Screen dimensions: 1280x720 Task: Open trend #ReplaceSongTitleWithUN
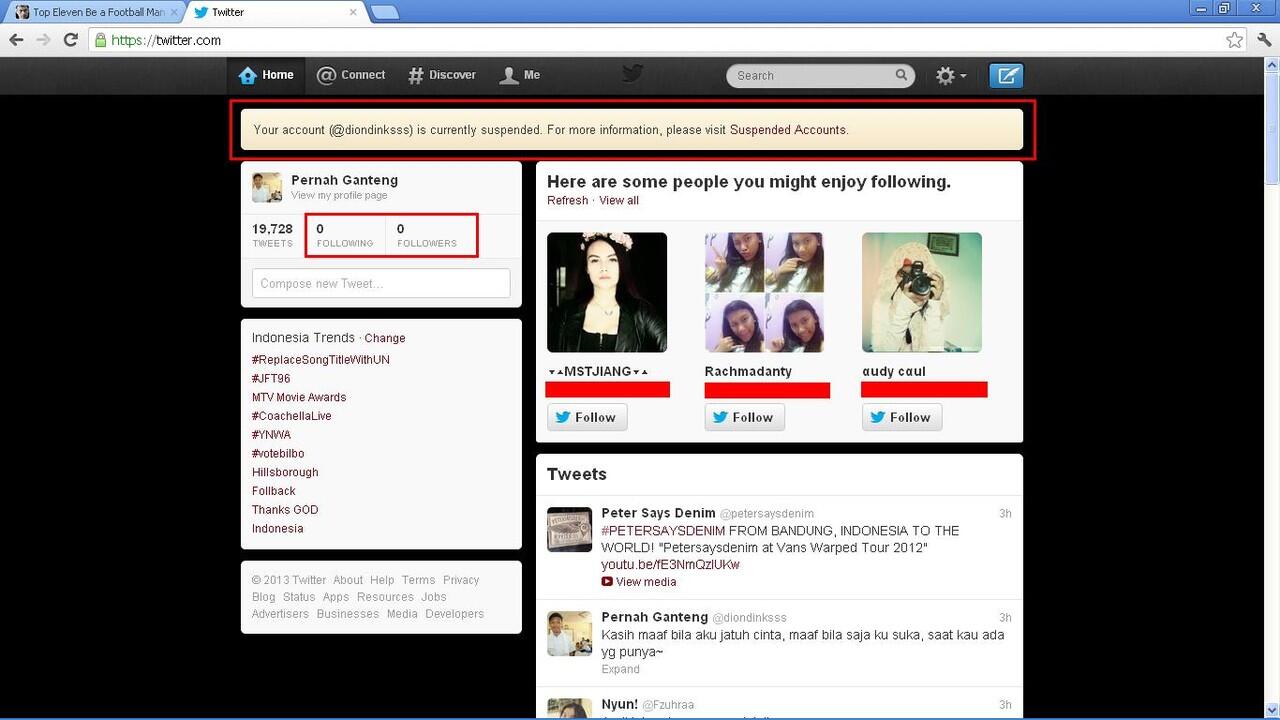point(321,360)
